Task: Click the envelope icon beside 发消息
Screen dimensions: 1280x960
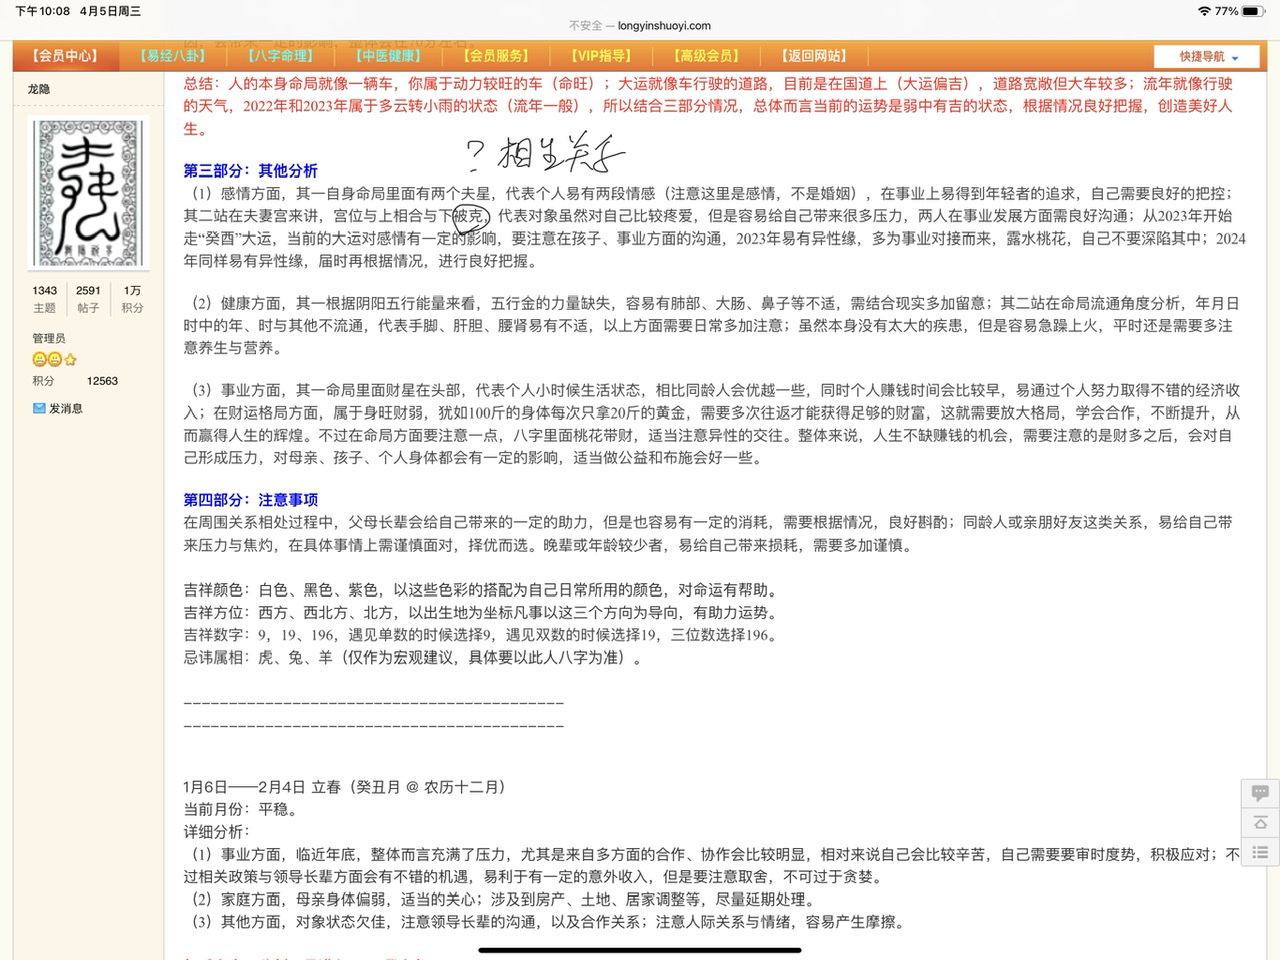Action: pyautogui.click(x=39, y=408)
